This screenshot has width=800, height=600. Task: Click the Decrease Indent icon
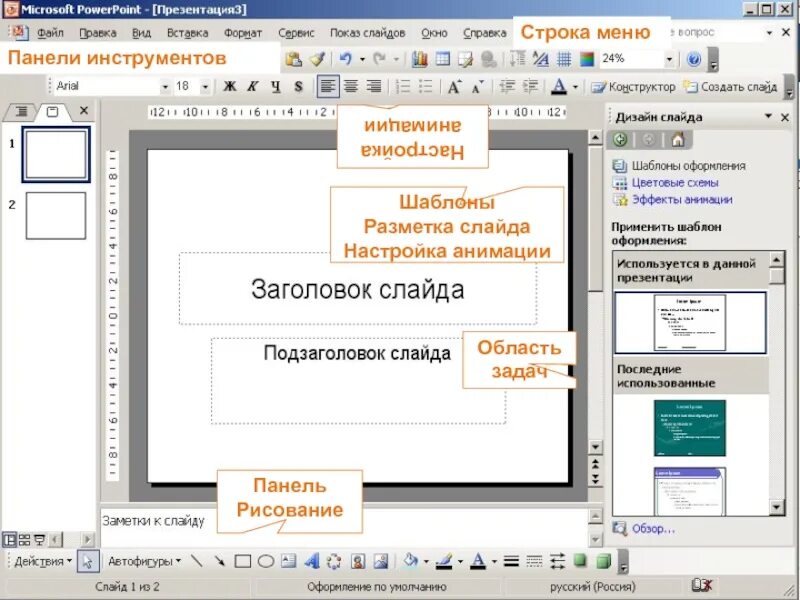[x=507, y=87]
